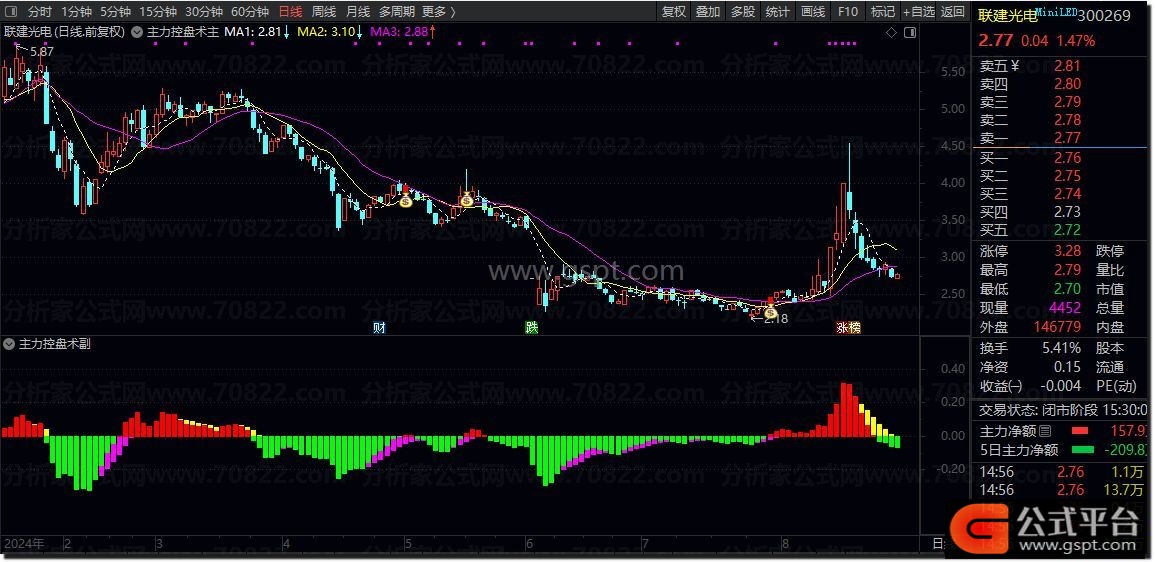Screen dimensions: 1155x562
Task: Expand the 更多 periods menu
Action: [439, 12]
